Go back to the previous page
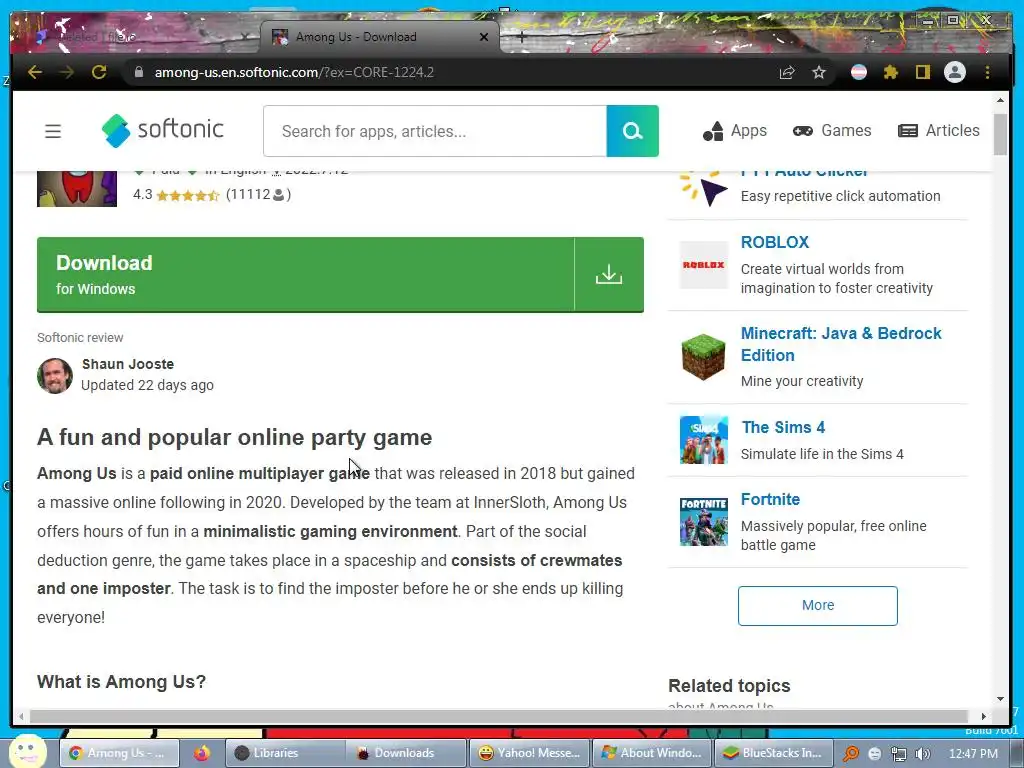The height and width of the screenshot is (768, 1024). 35,72
